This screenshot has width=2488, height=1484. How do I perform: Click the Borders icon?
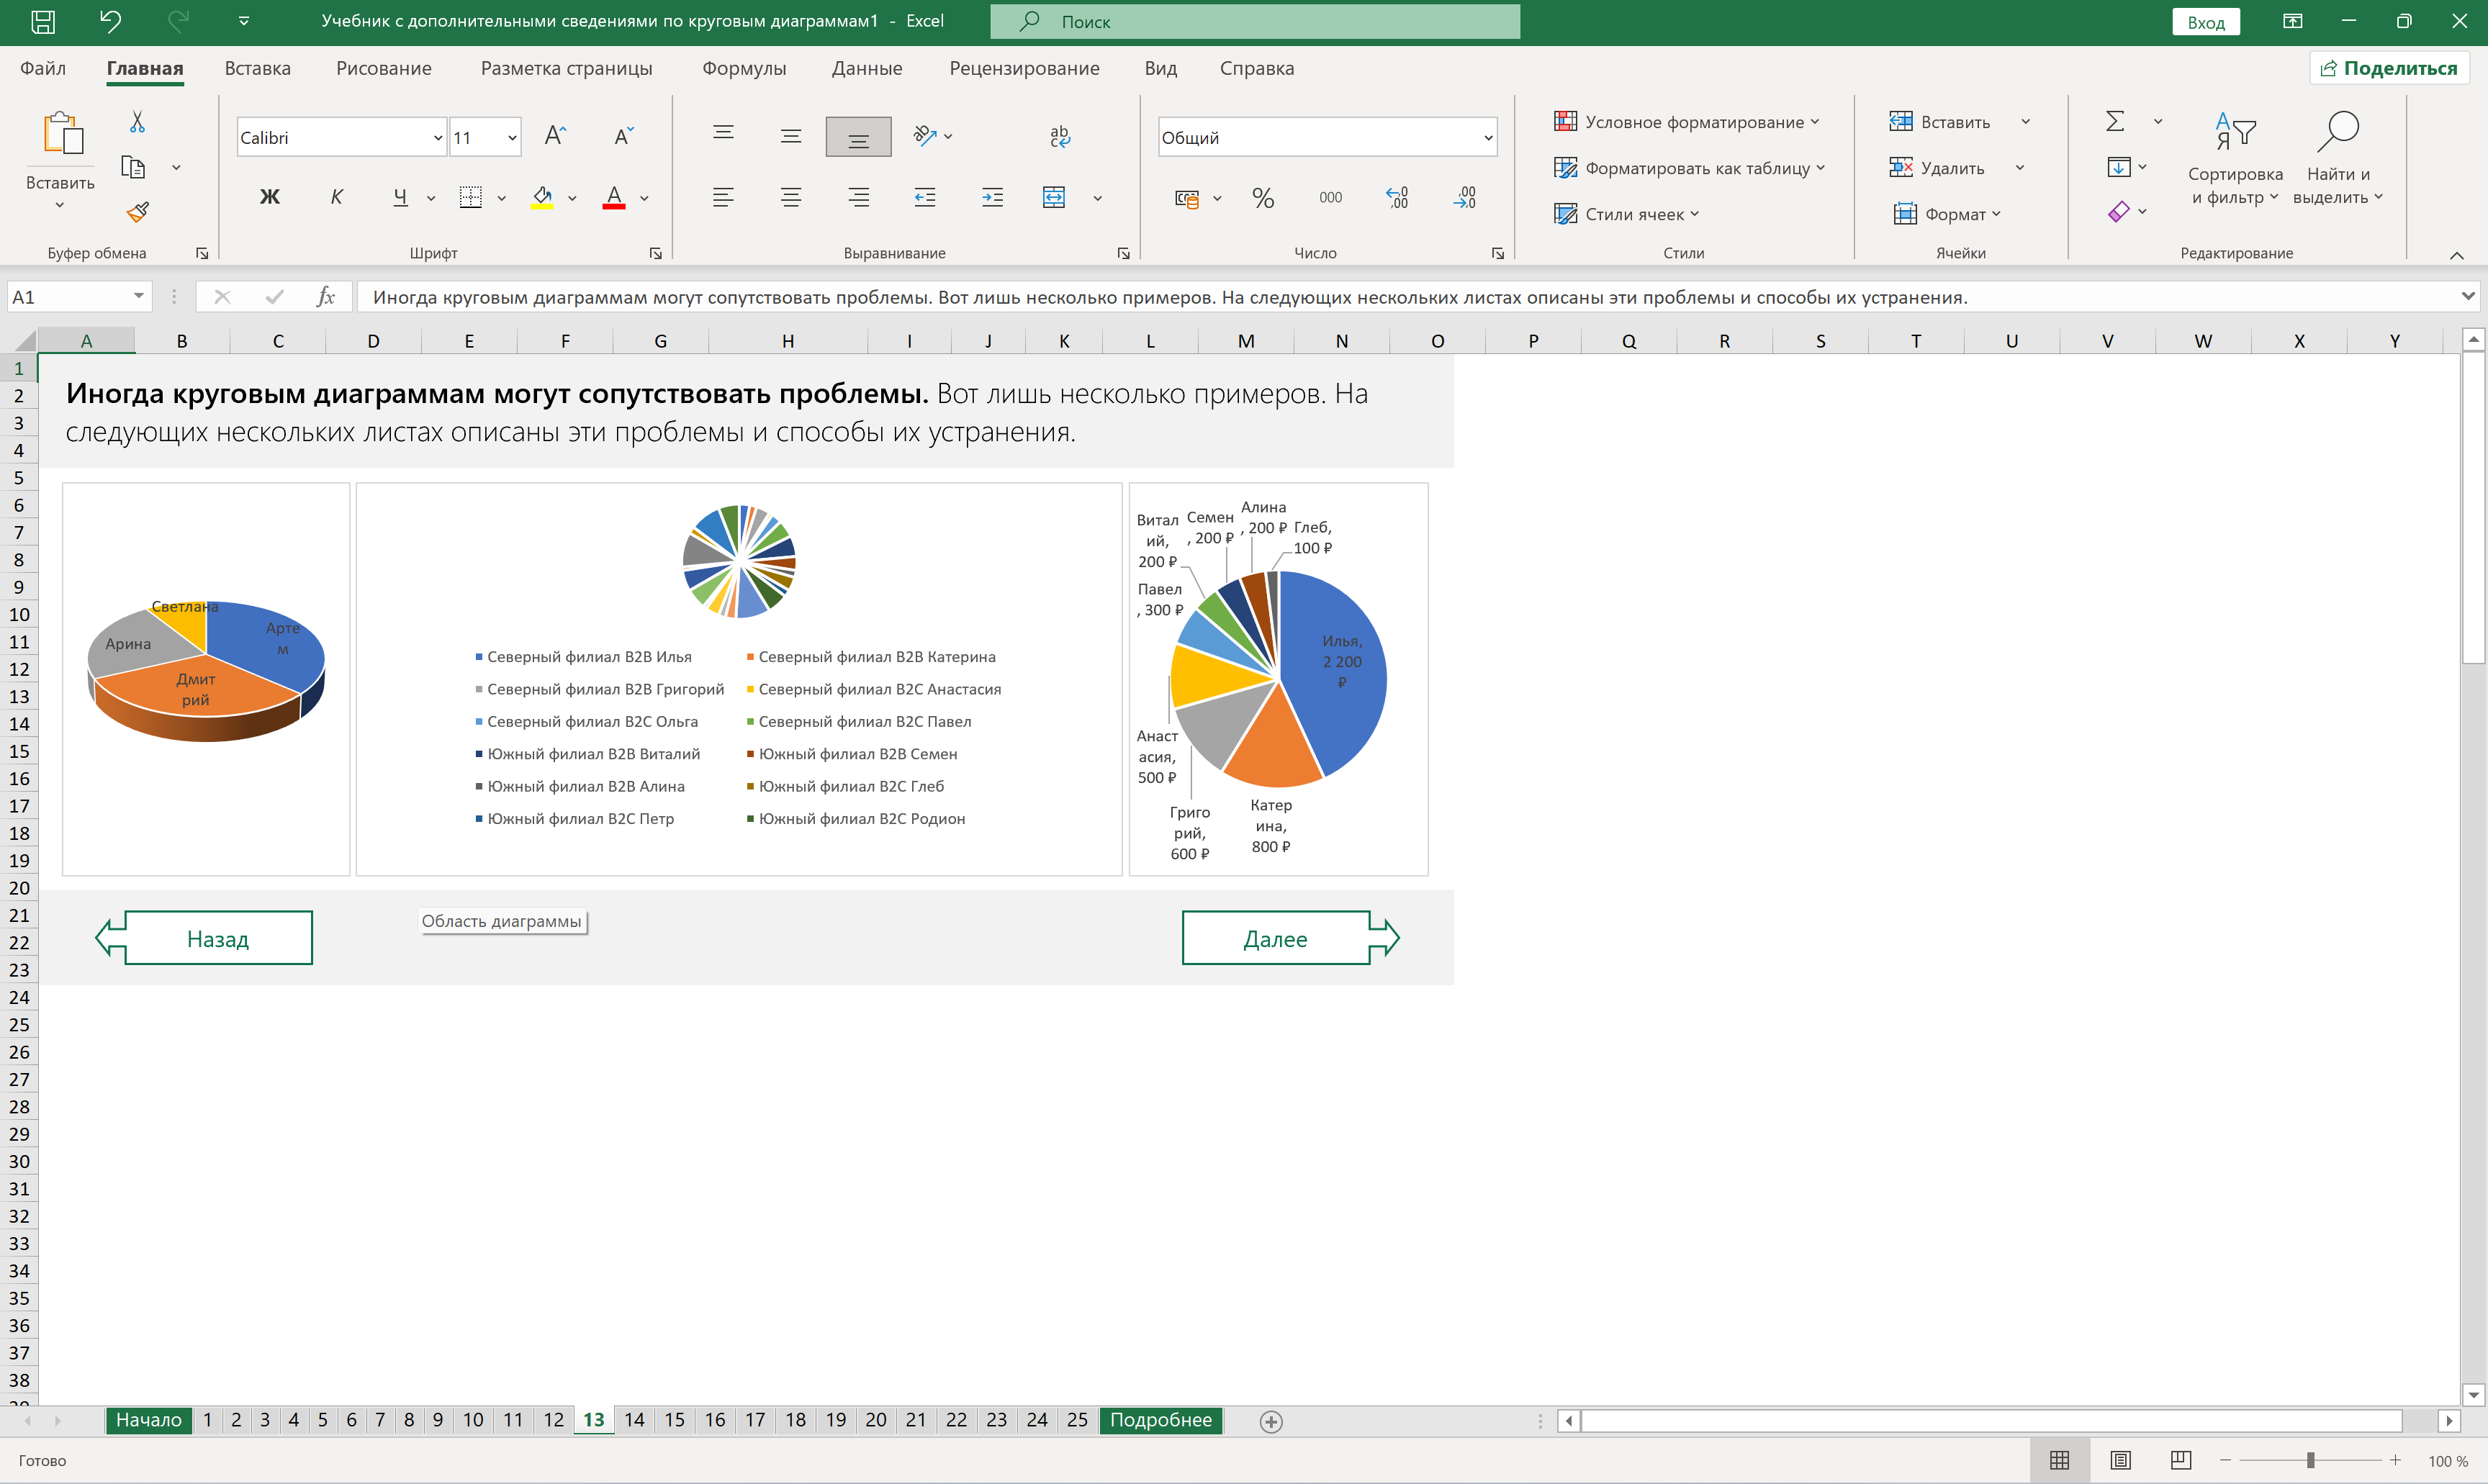click(x=470, y=197)
